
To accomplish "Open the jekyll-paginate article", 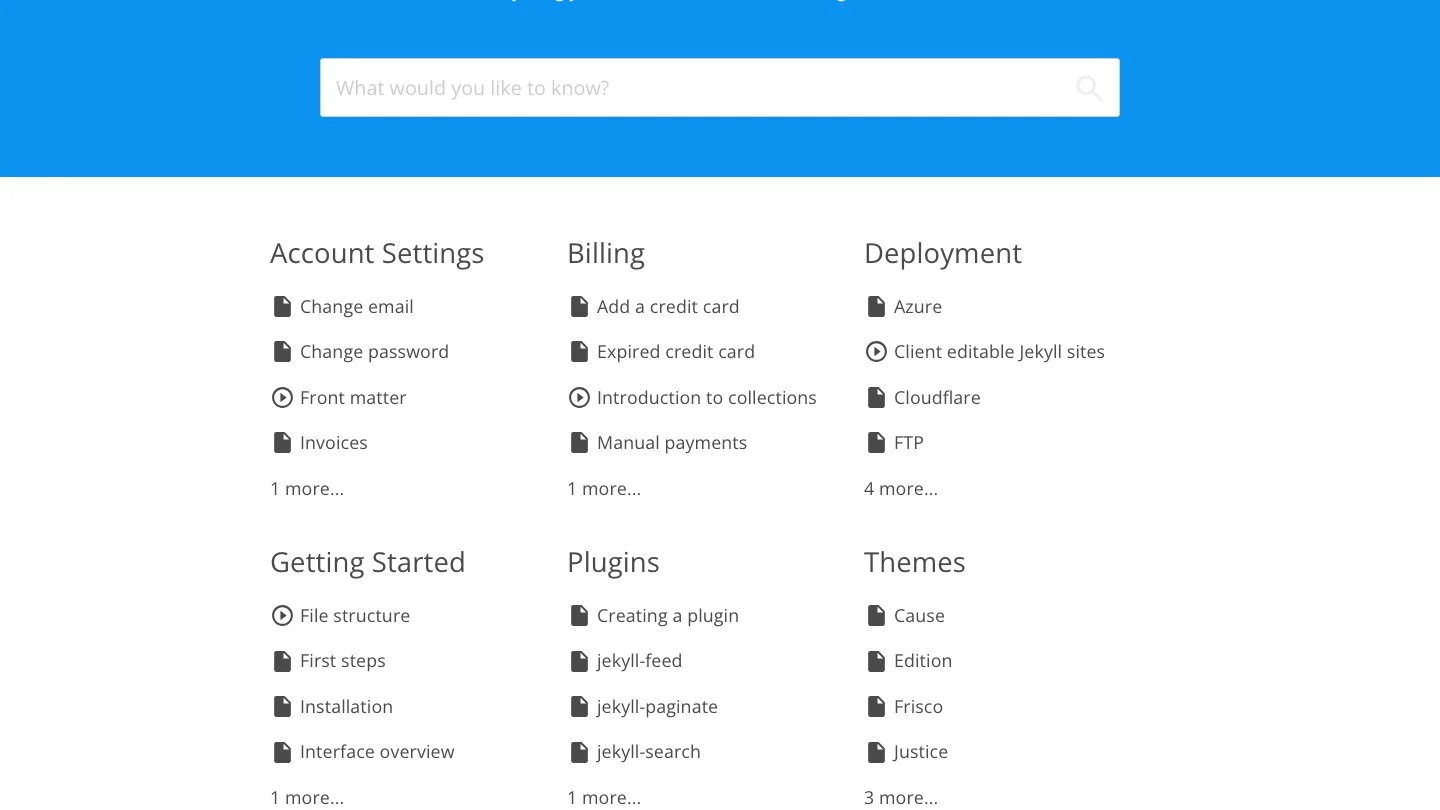I will 657,707.
